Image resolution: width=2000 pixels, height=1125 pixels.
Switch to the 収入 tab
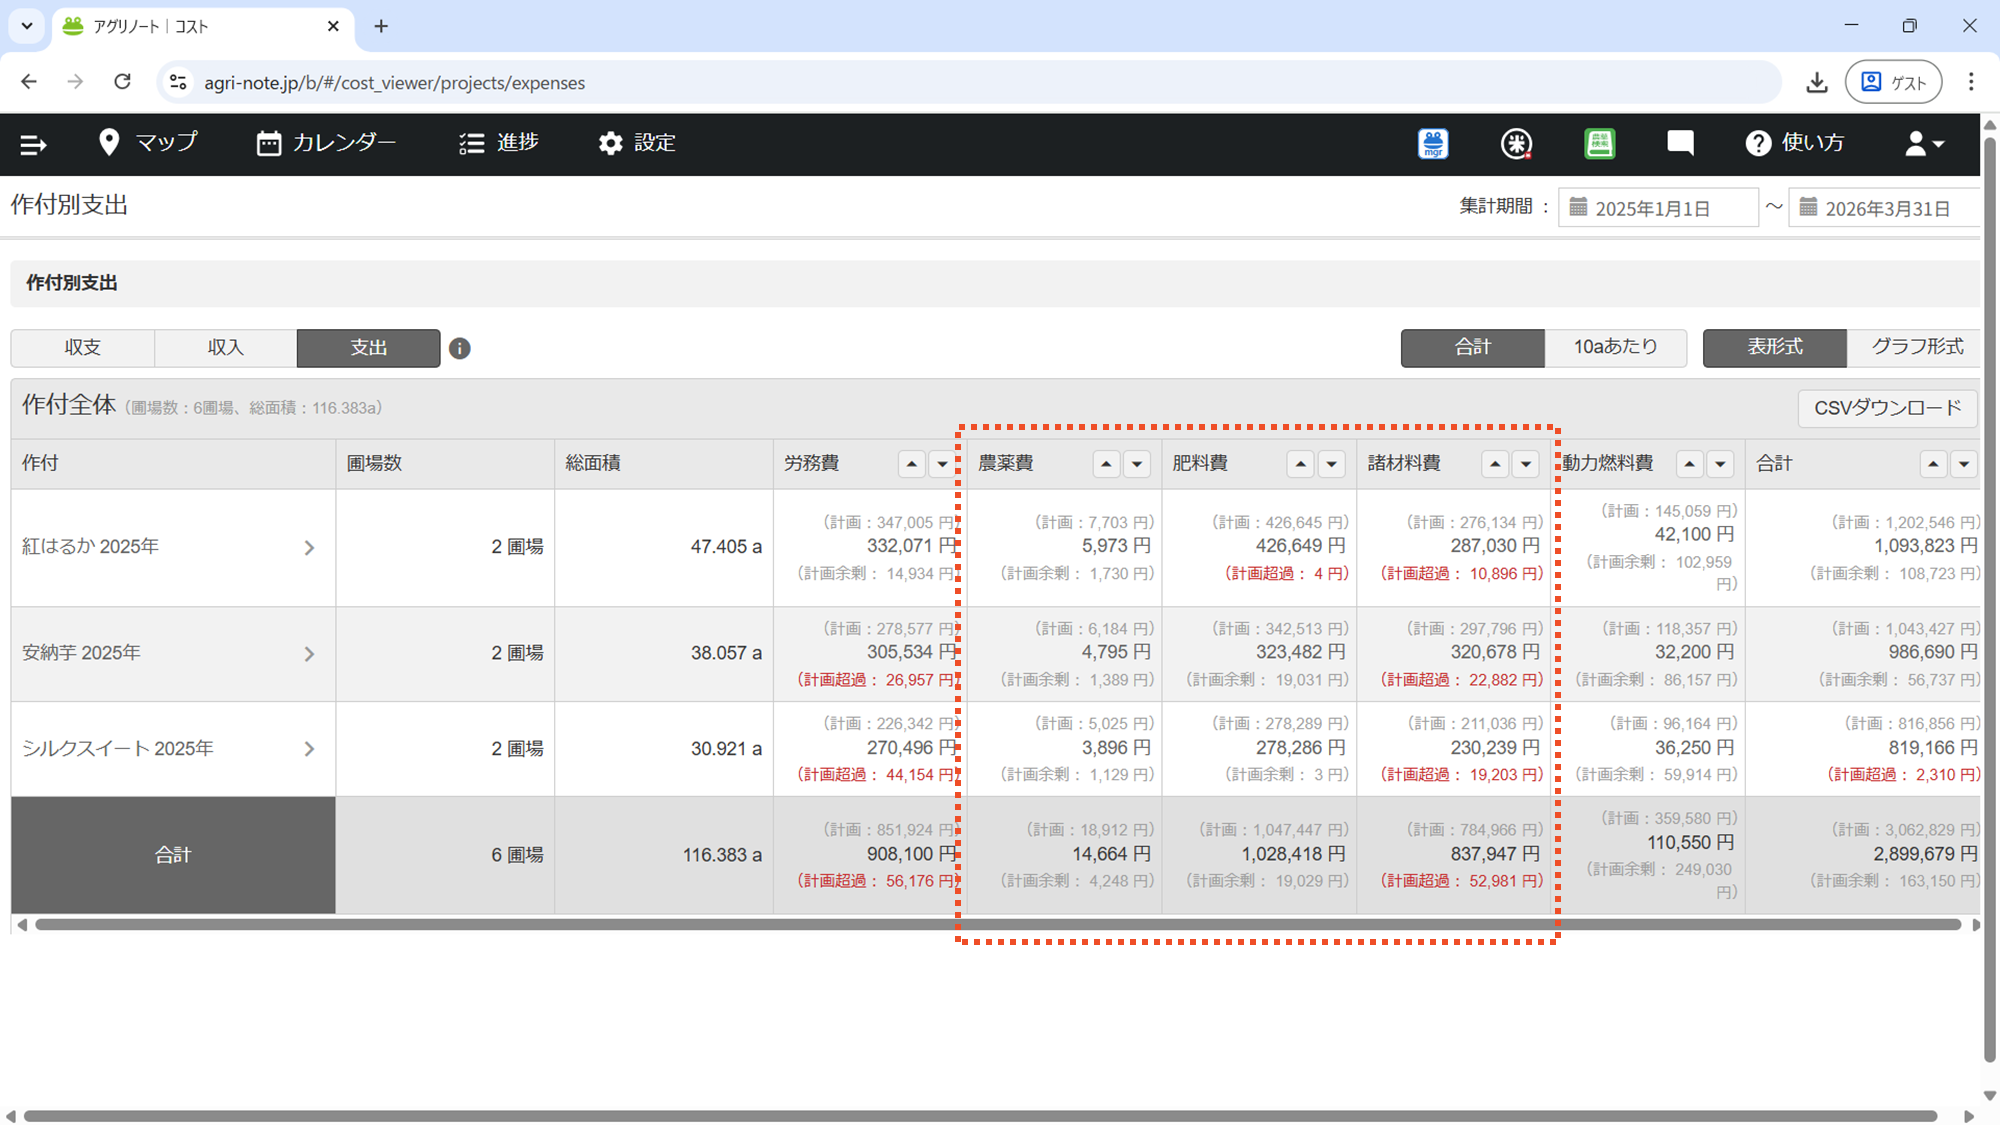pyautogui.click(x=226, y=347)
